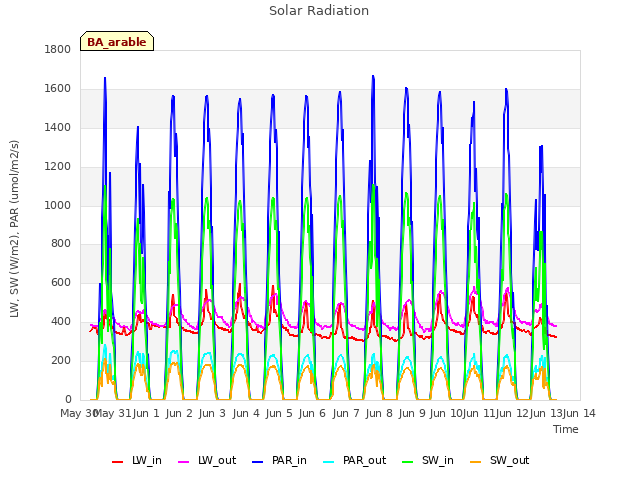The image size is (640, 480).
Task: Click the Jun 14 x-axis date label
Action: (579, 413)
